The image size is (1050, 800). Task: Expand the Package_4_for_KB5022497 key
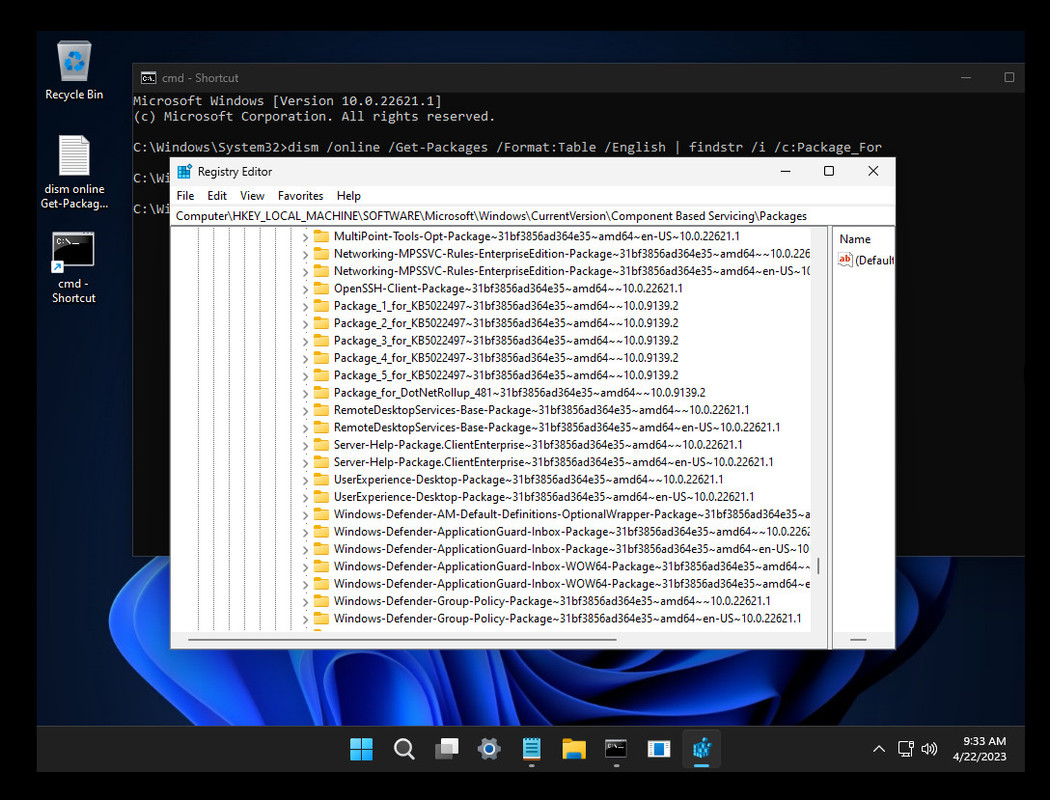click(305, 359)
